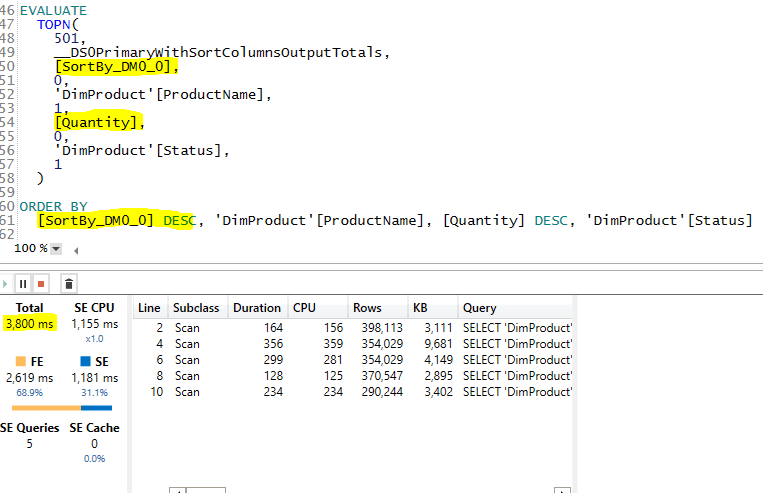763x493 pixels.
Task: Click the SE Queries count 5
Action: (x=30, y=444)
